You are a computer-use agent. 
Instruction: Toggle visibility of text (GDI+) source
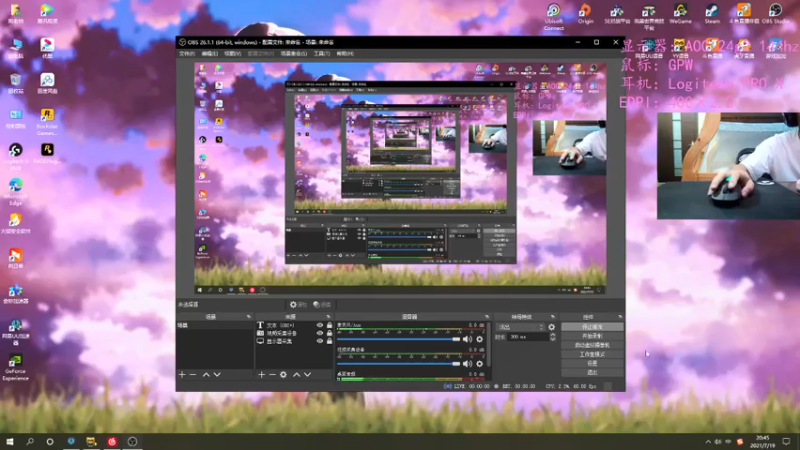(320, 325)
